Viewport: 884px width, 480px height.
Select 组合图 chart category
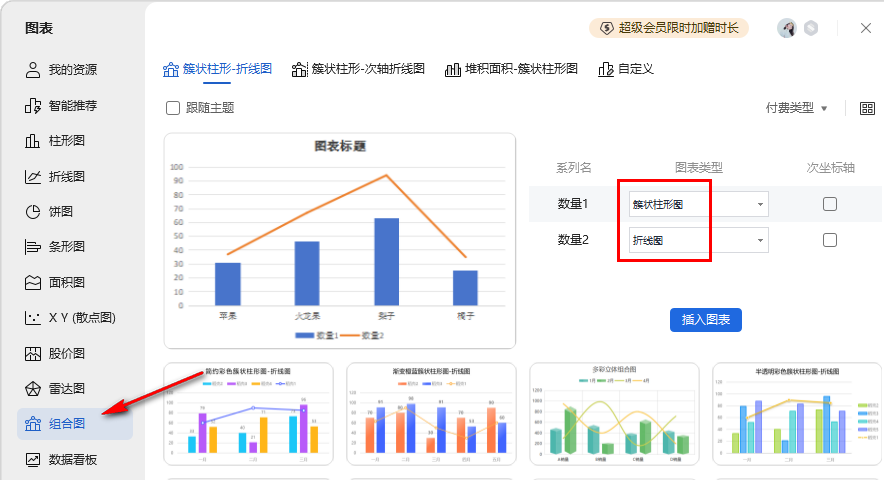click(75, 424)
